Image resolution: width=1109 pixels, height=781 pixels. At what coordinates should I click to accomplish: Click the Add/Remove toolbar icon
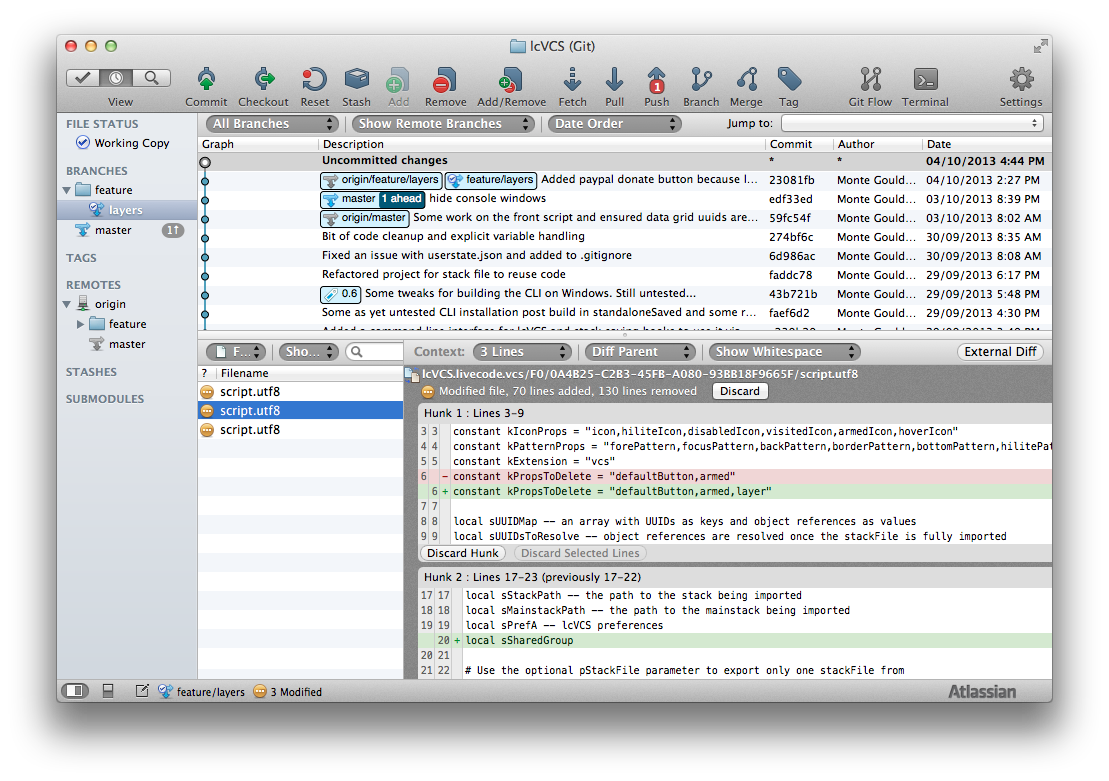511,79
